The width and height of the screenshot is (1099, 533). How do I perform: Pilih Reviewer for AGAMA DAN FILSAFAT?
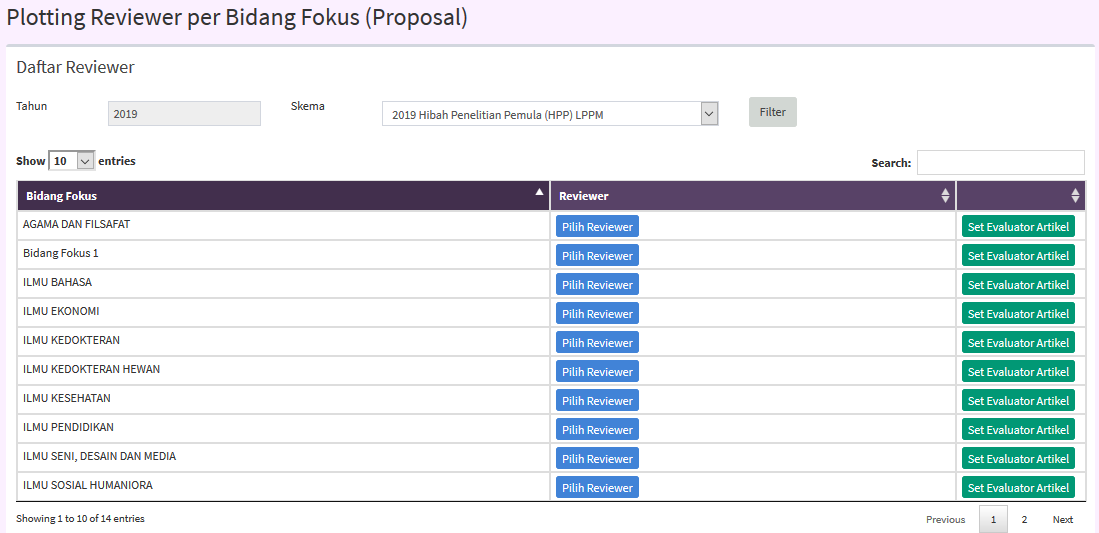coord(597,227)
